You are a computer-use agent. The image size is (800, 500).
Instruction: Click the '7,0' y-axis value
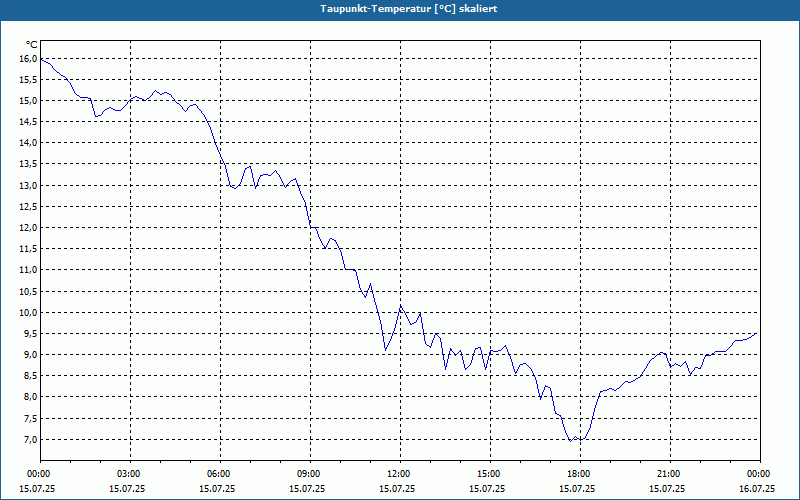pyautogui.click(x=31, y=440)
